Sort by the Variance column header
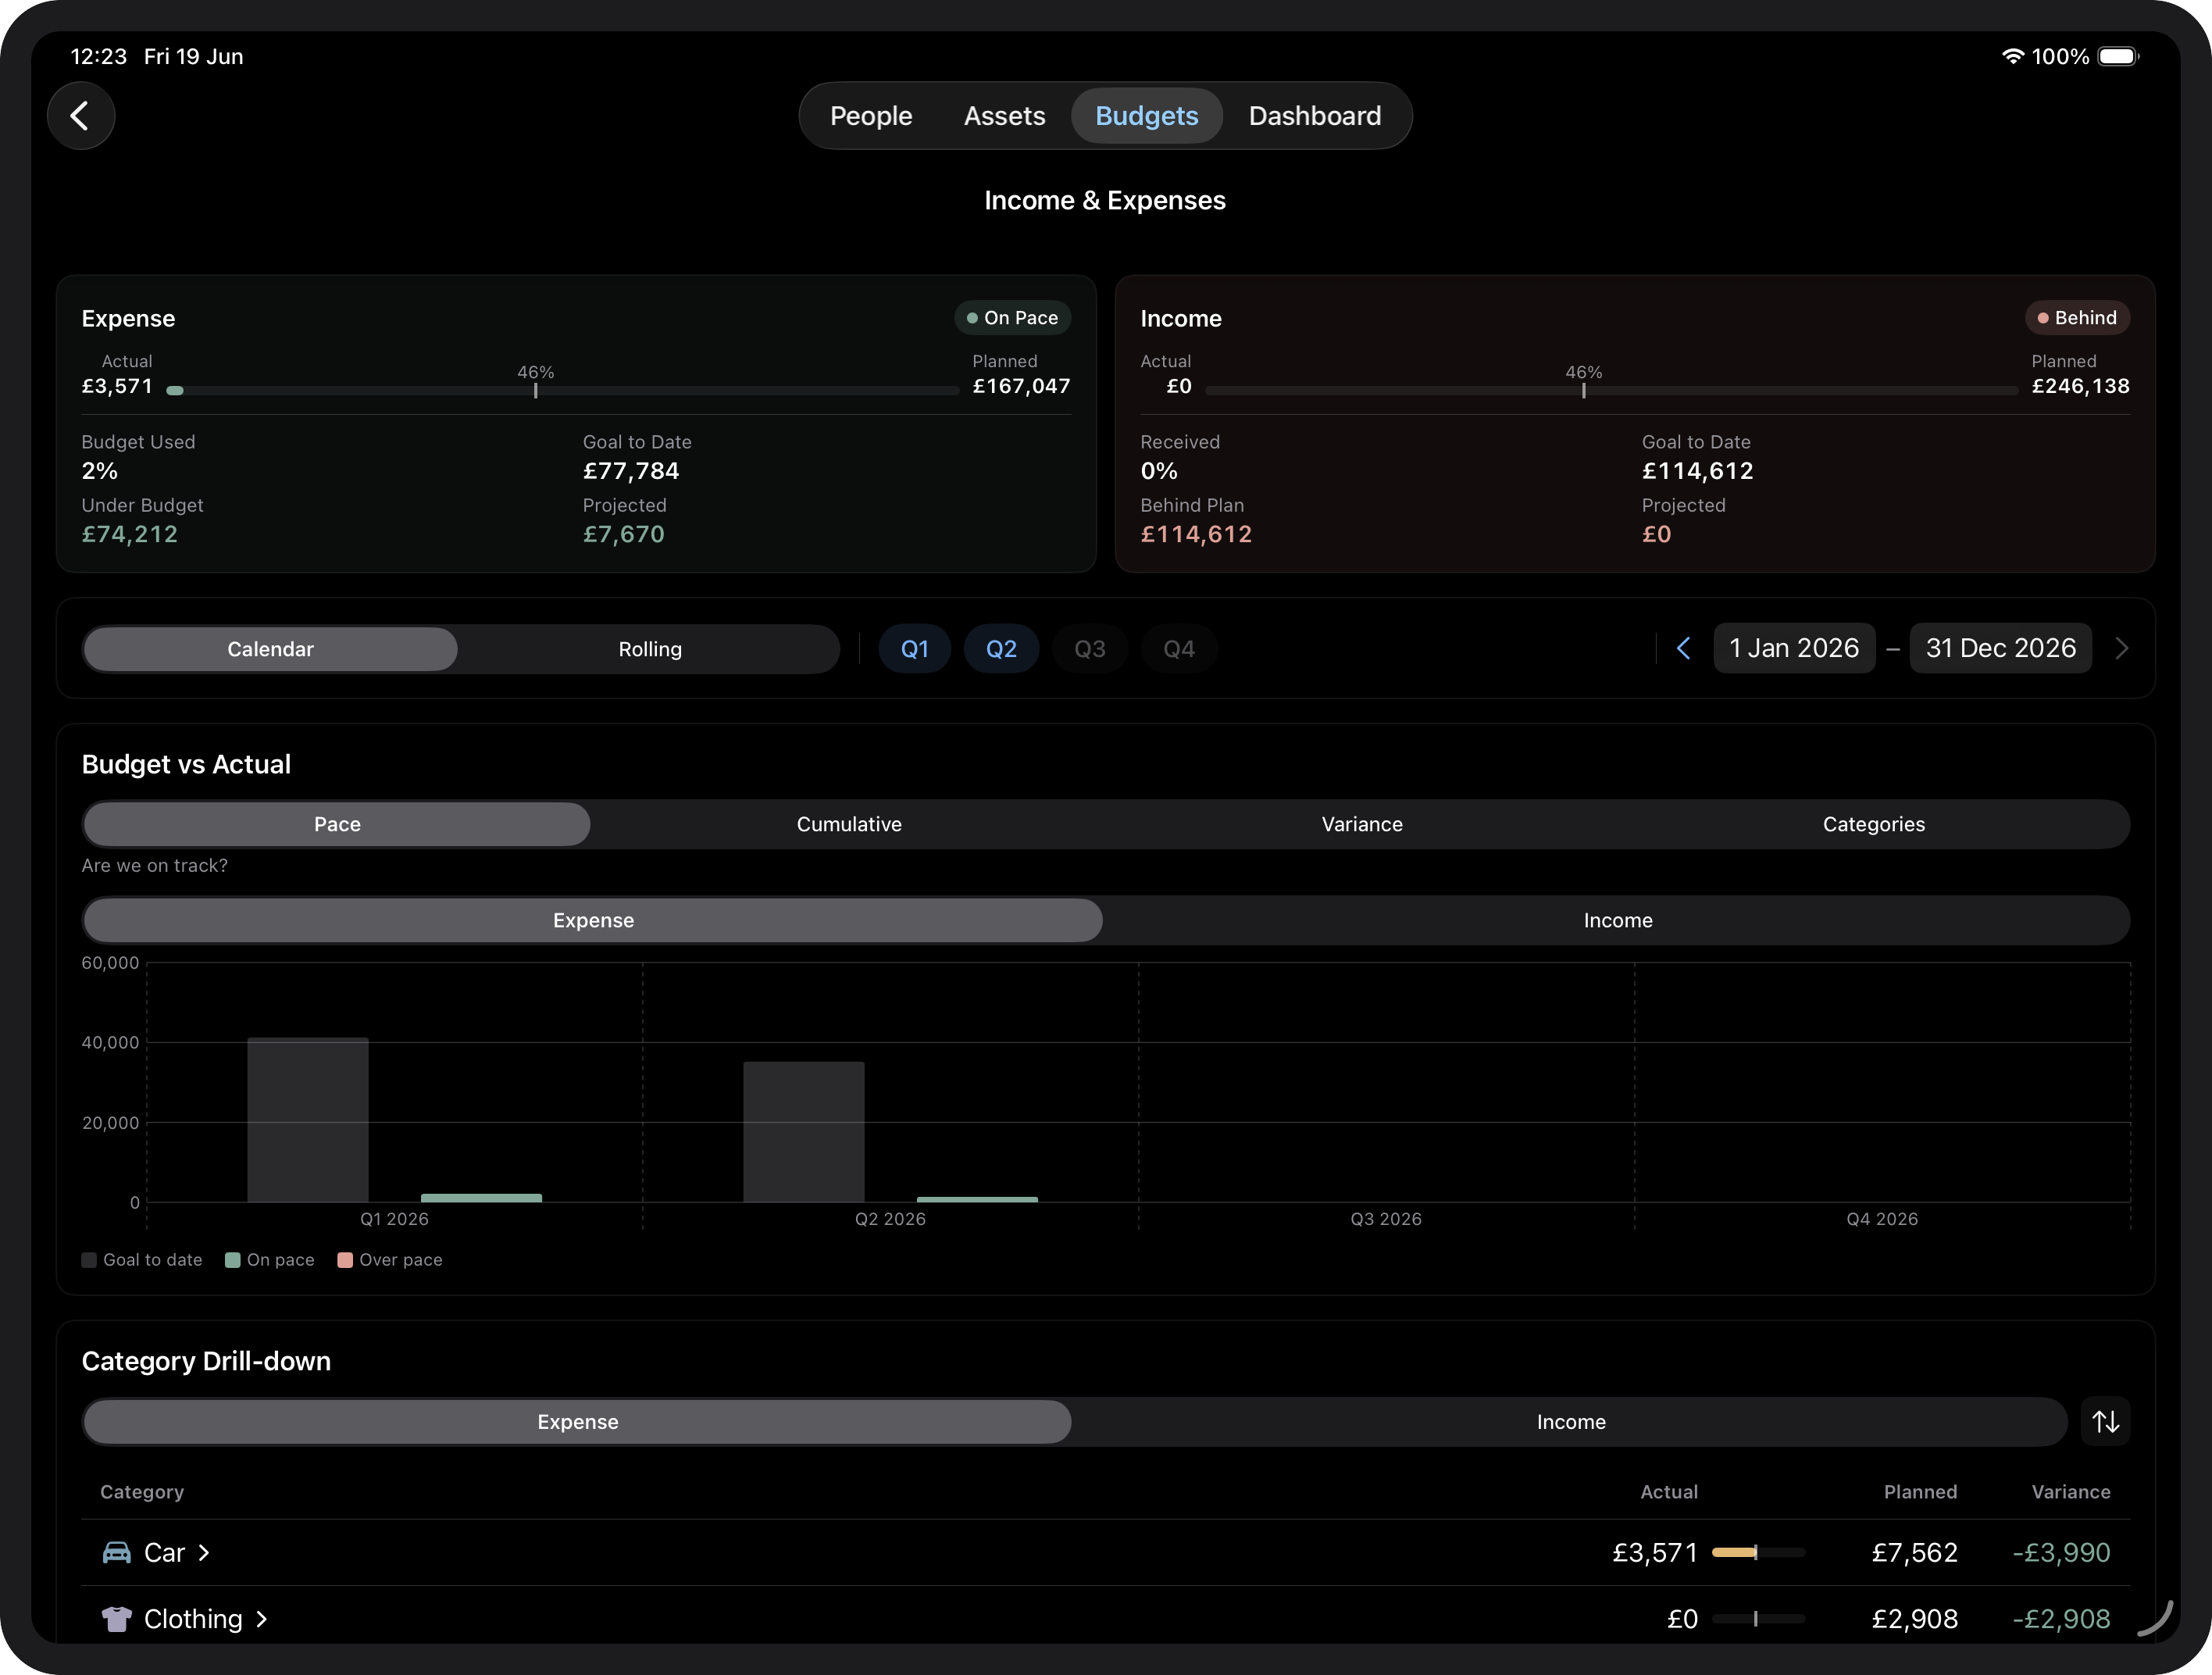The image size is (2212, 1675). point(2071,1492)
